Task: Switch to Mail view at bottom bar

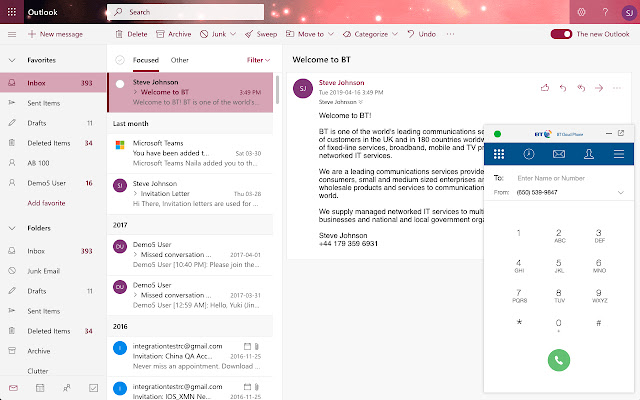Action: click(x=13, y=388)
